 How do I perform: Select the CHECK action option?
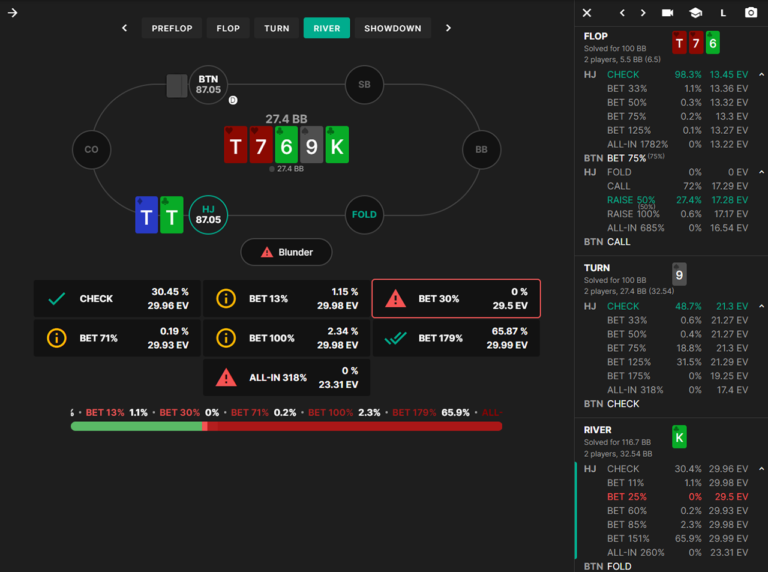[117, 298]
